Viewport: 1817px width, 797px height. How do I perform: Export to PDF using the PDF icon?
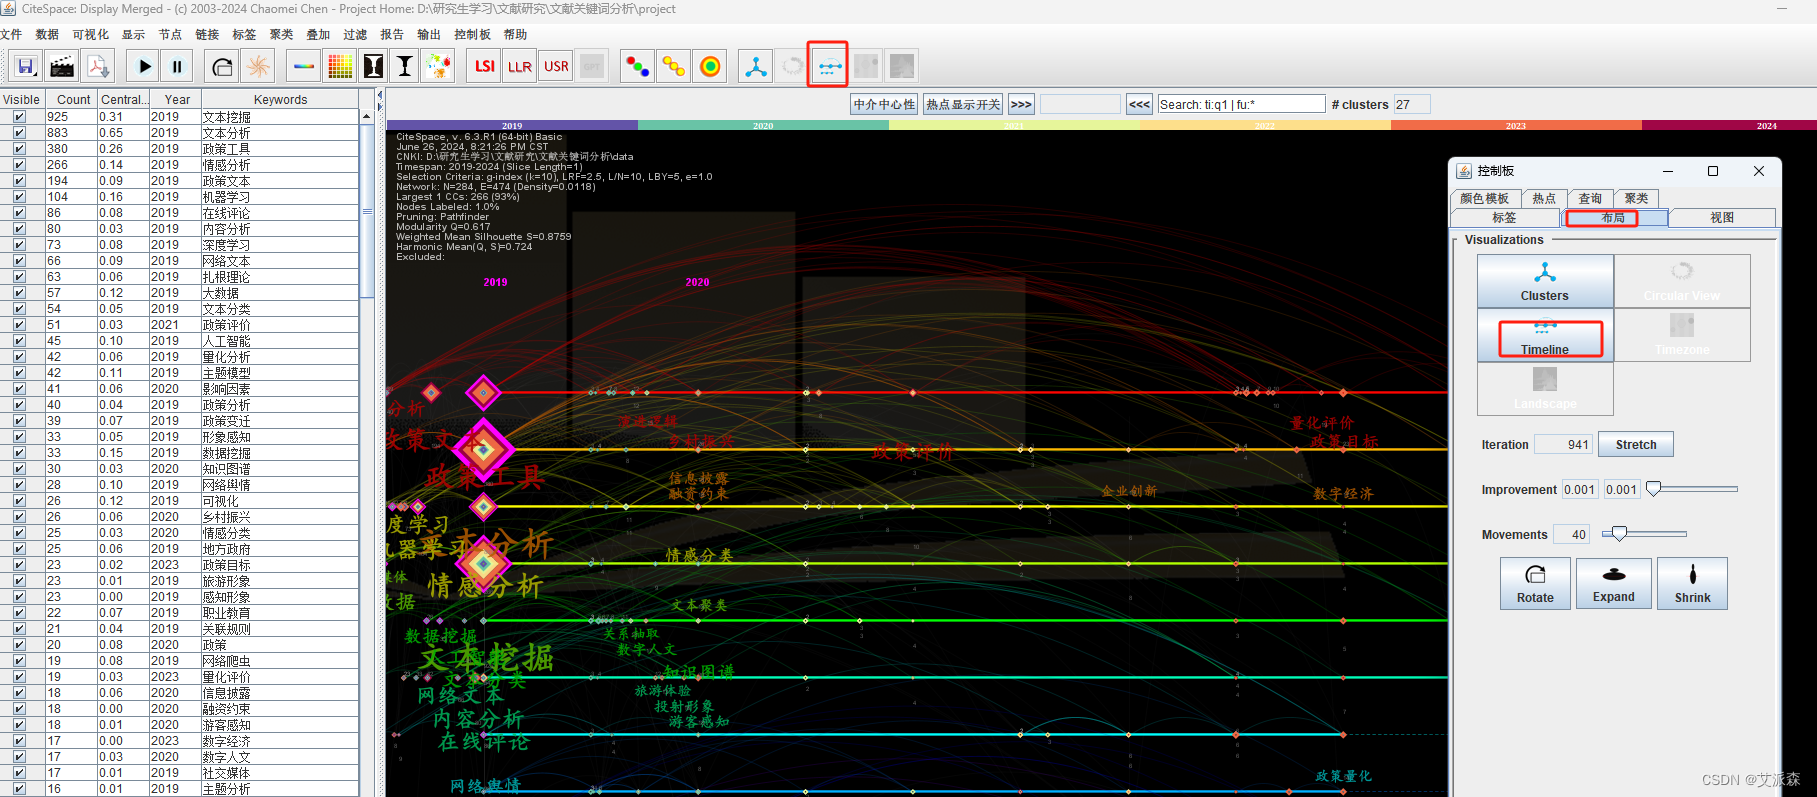click(x=98, y=67)
